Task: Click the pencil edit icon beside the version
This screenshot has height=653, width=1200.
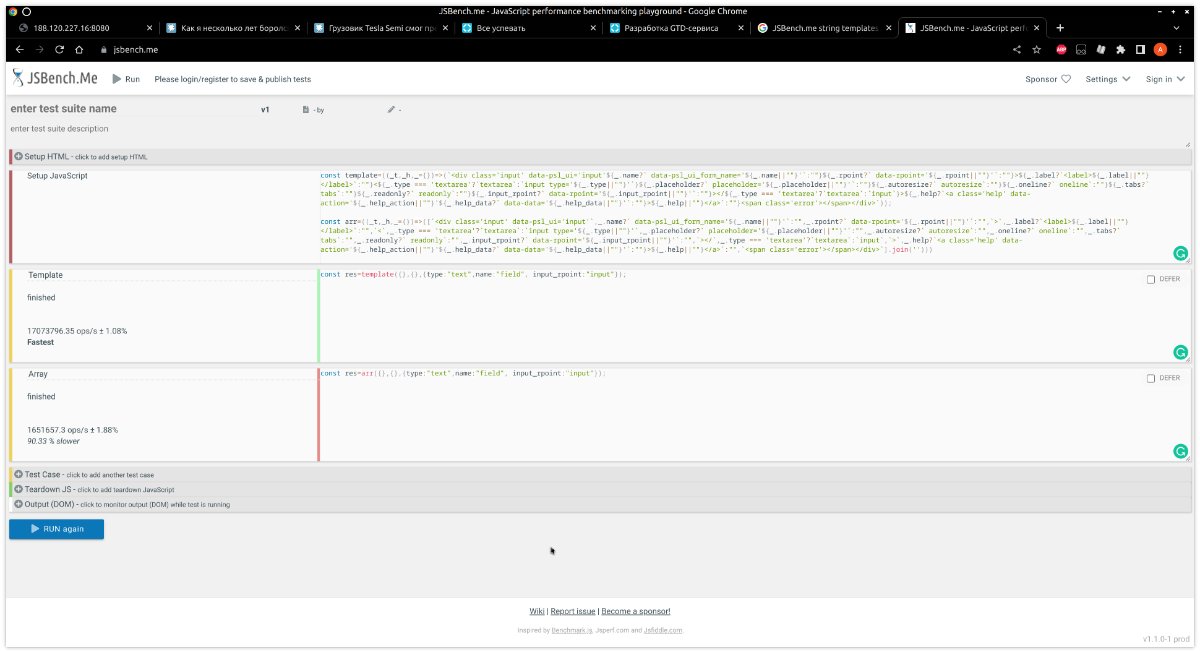Action: [392, 110]
